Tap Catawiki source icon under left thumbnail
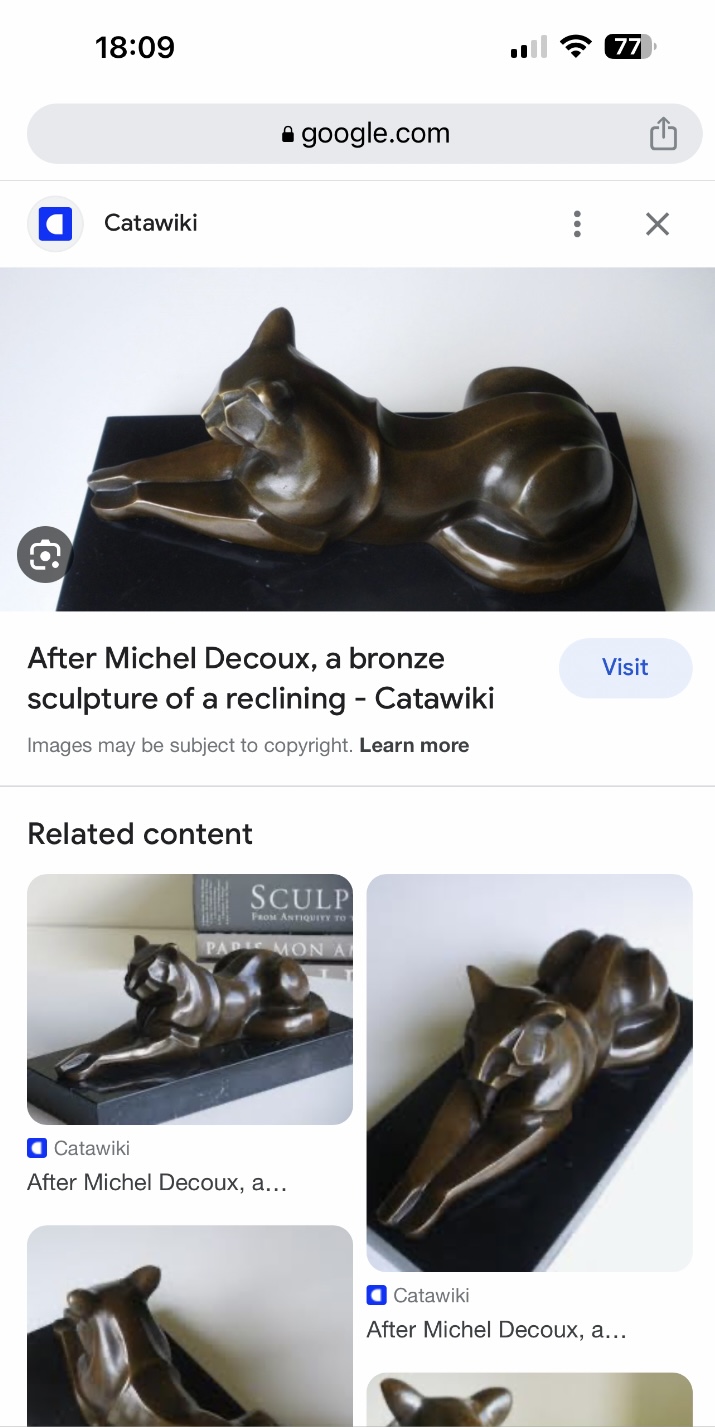The image size is (715, 1427). (37, 1148)
